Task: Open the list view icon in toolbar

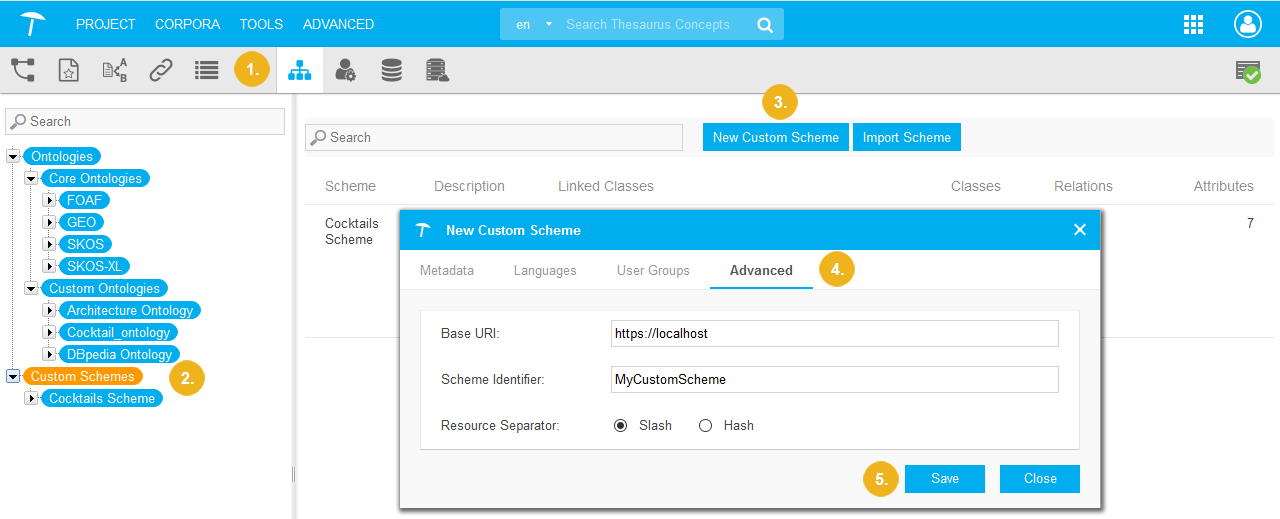Action: 207,70
